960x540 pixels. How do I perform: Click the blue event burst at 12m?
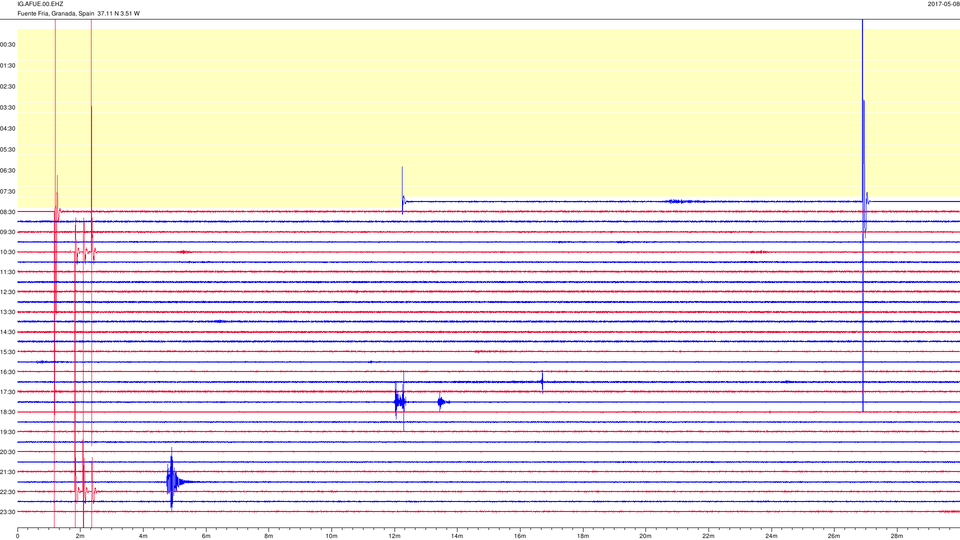point(399,402)
